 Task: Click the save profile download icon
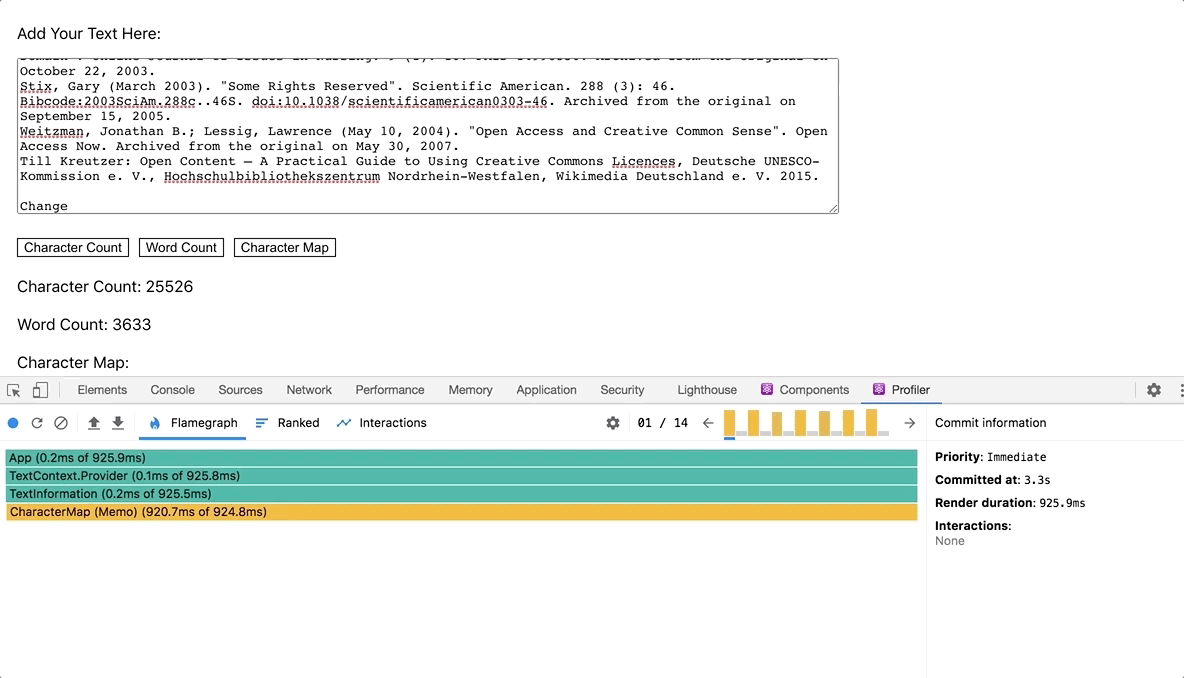118,423
